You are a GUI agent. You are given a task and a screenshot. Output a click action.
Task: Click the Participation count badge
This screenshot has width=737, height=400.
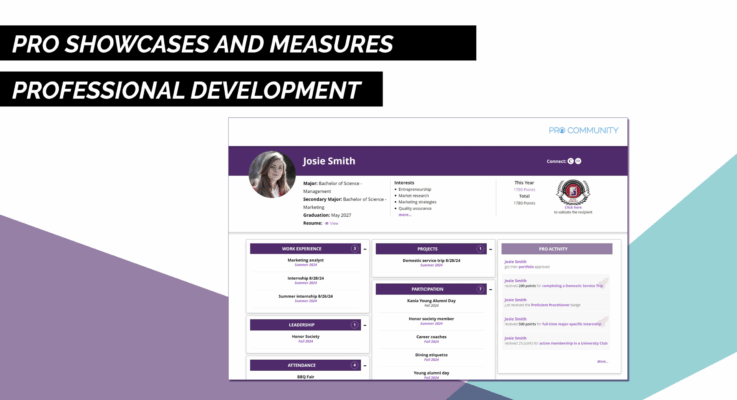click(480, 289)
